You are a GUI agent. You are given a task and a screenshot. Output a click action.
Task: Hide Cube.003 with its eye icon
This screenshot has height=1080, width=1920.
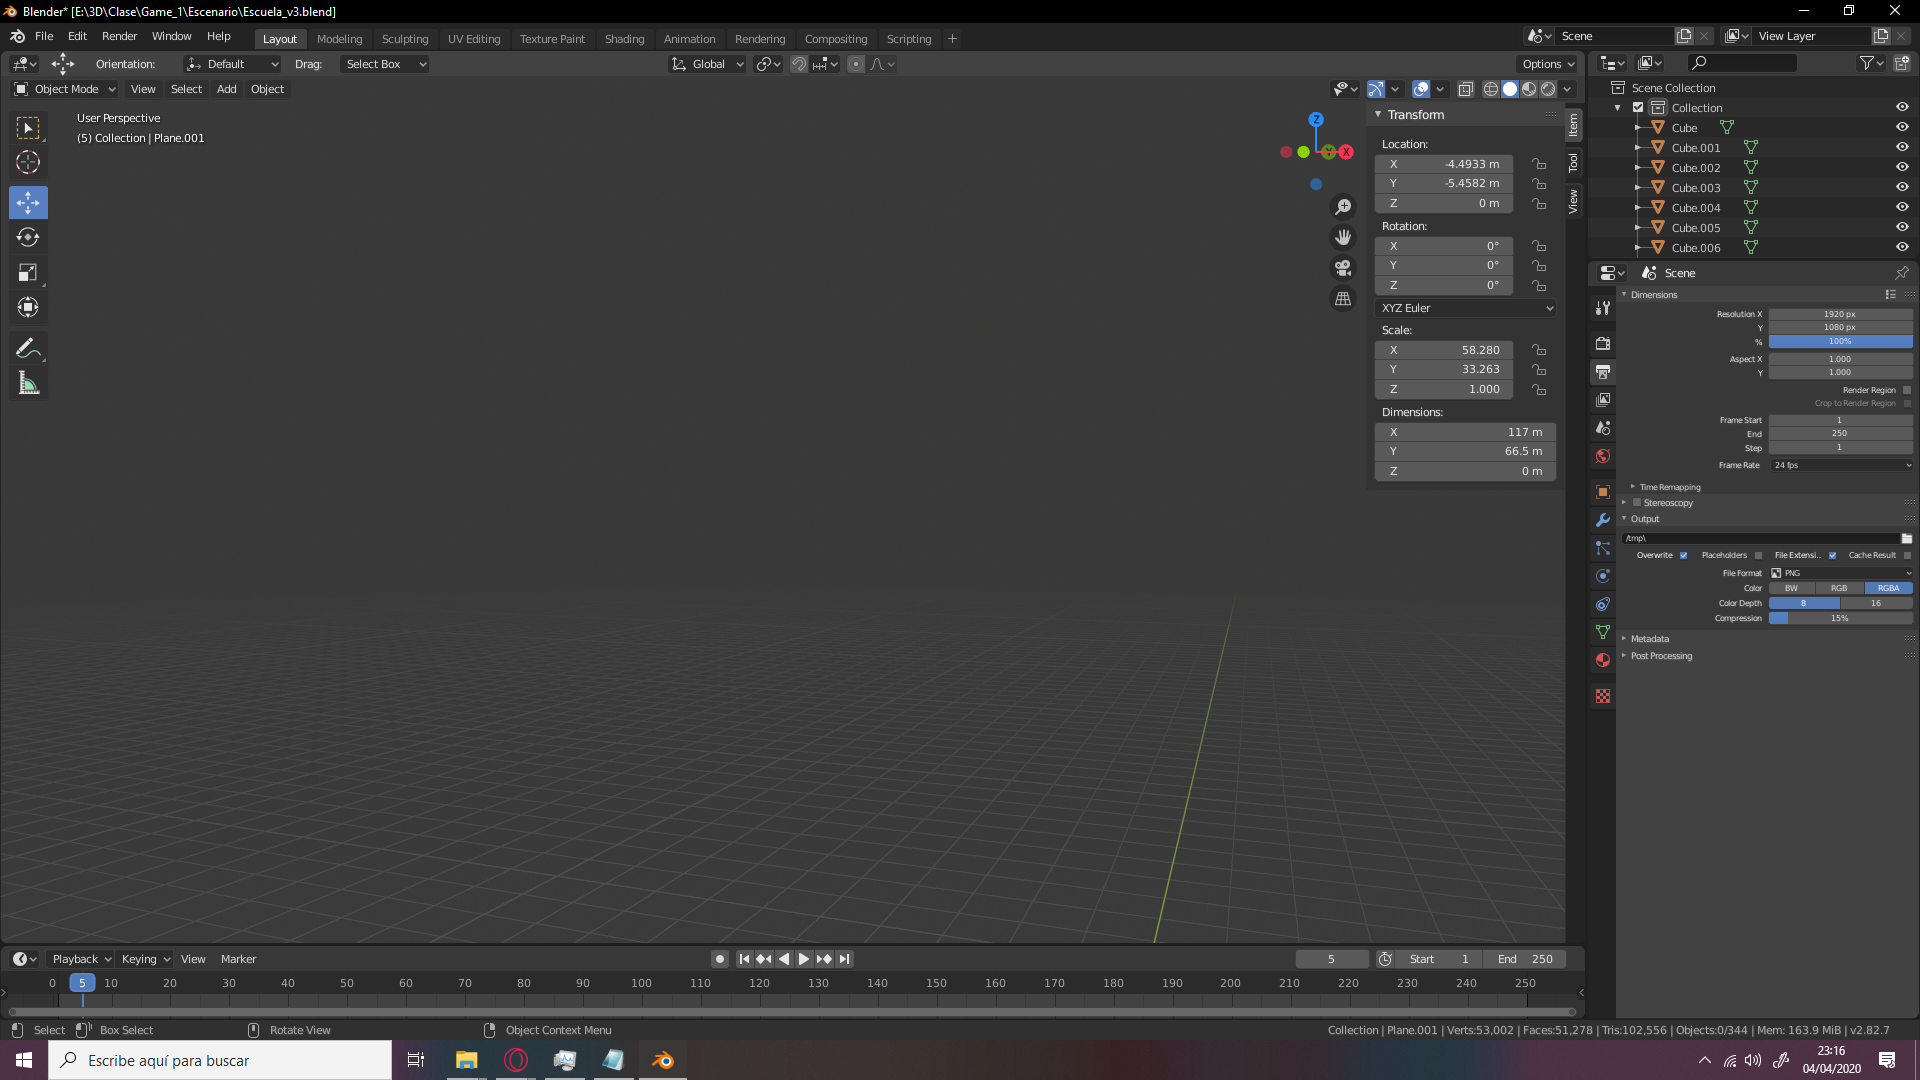coord(1902,187)
